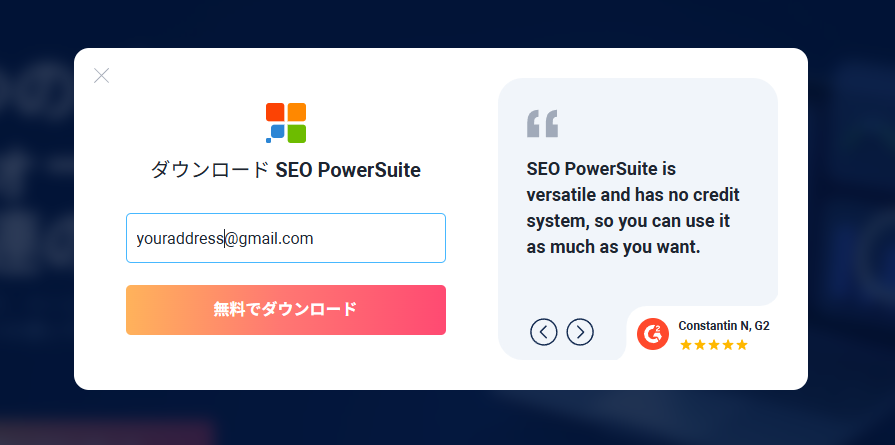895x445 pixels.
Task: Click the reviewer name Constantin N, G2
Action: (723, 326)
